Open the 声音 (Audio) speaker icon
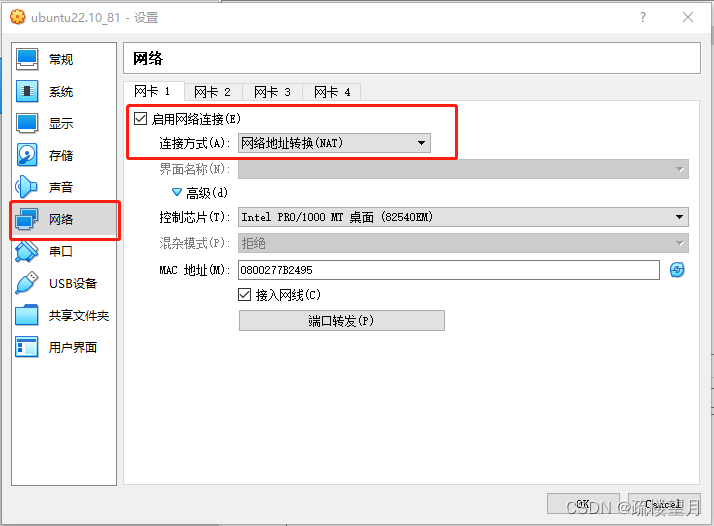 (26, 187)
